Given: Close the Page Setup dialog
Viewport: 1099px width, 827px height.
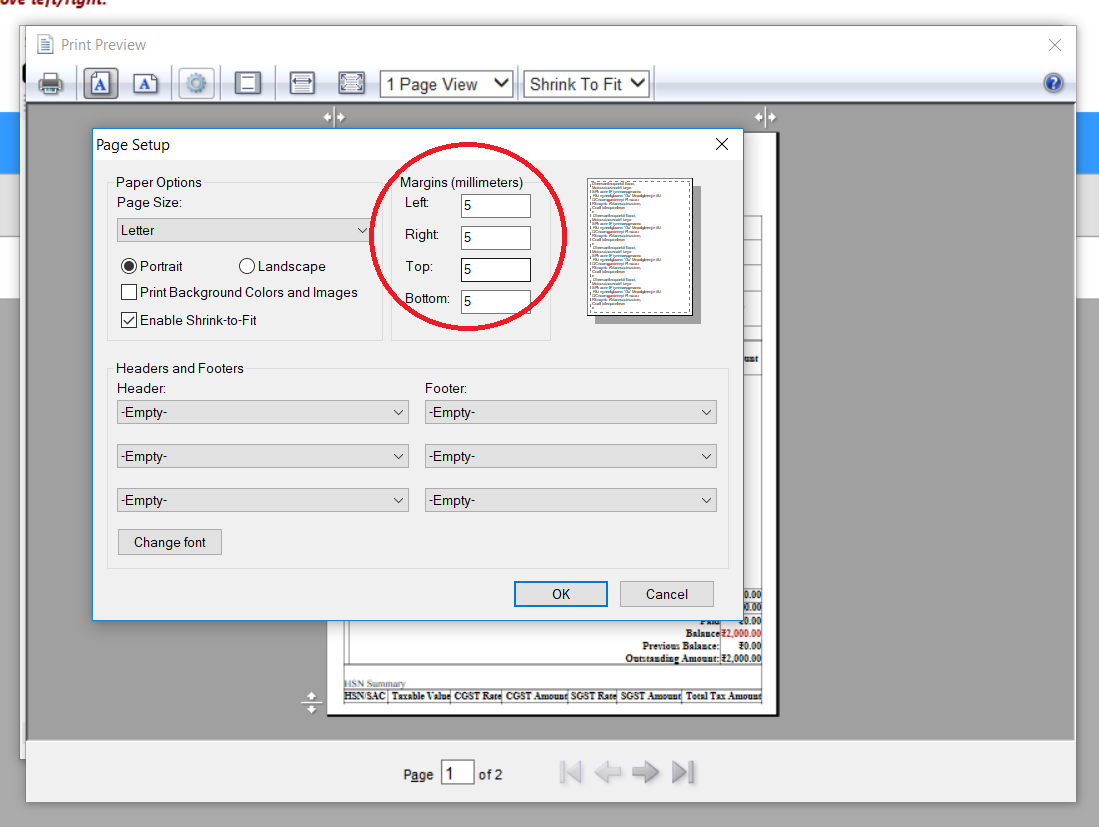Looking at the screenshot, I should [722, 144].
